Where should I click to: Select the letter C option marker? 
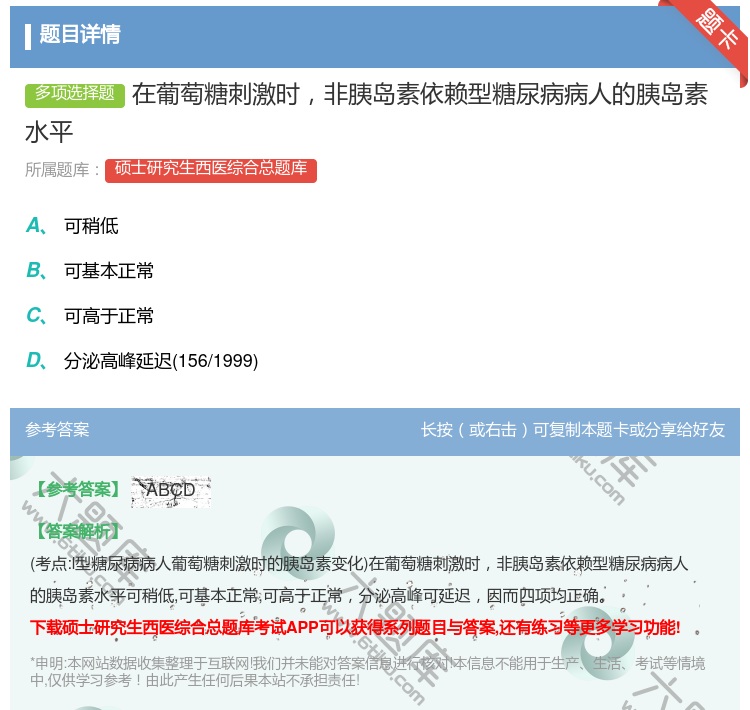35,316
